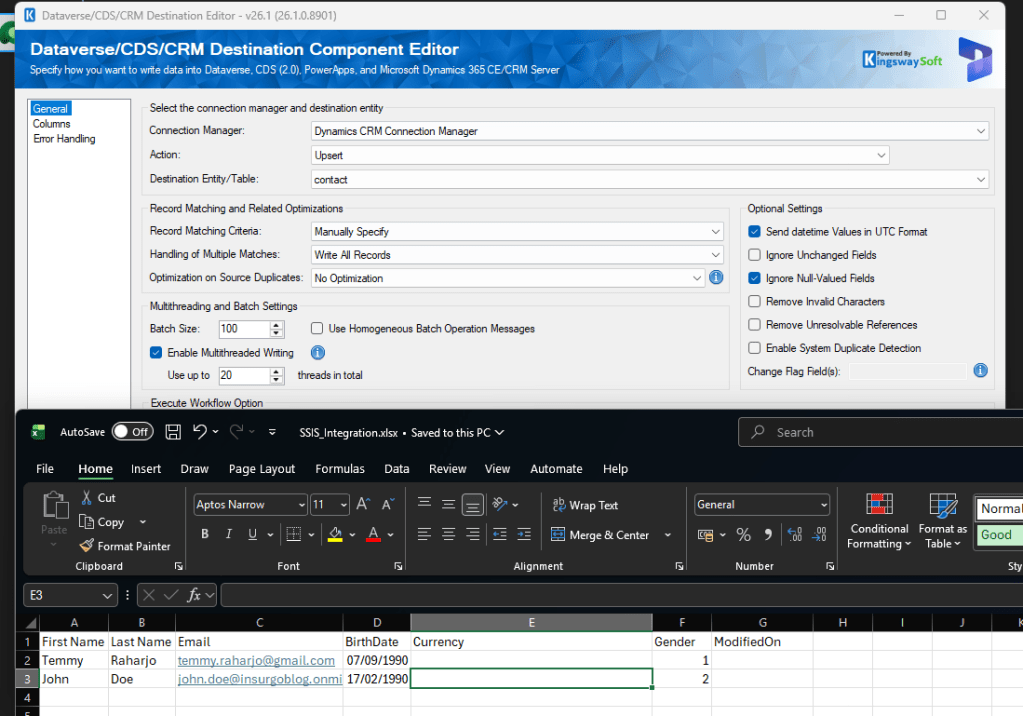Switch to the Data tab

point(397,469)
